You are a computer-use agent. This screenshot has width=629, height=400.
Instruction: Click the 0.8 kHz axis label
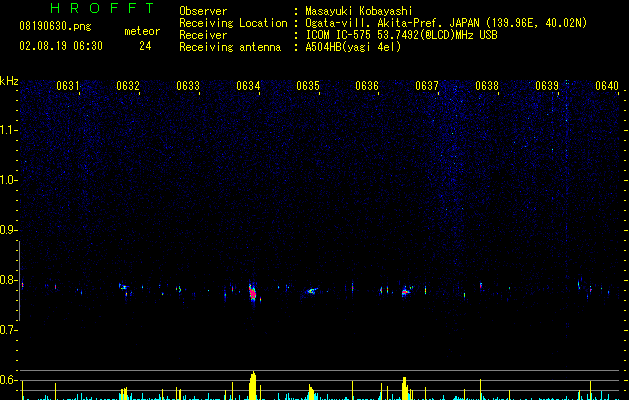[7, 280]
